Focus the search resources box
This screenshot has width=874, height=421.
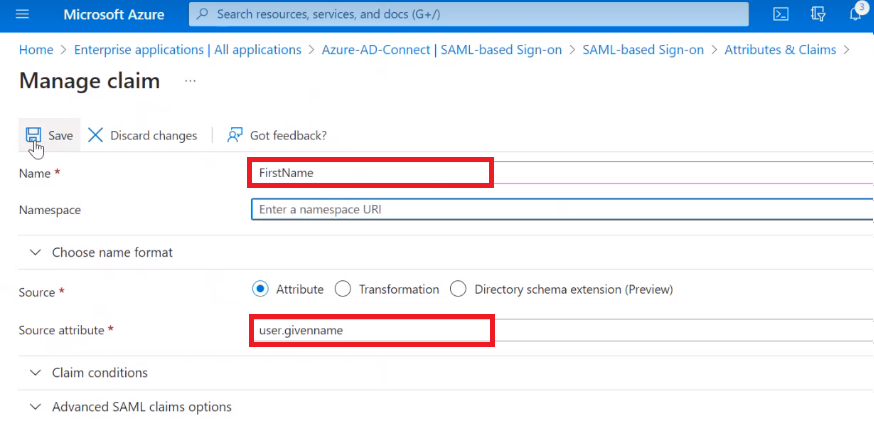coord(468,15)
